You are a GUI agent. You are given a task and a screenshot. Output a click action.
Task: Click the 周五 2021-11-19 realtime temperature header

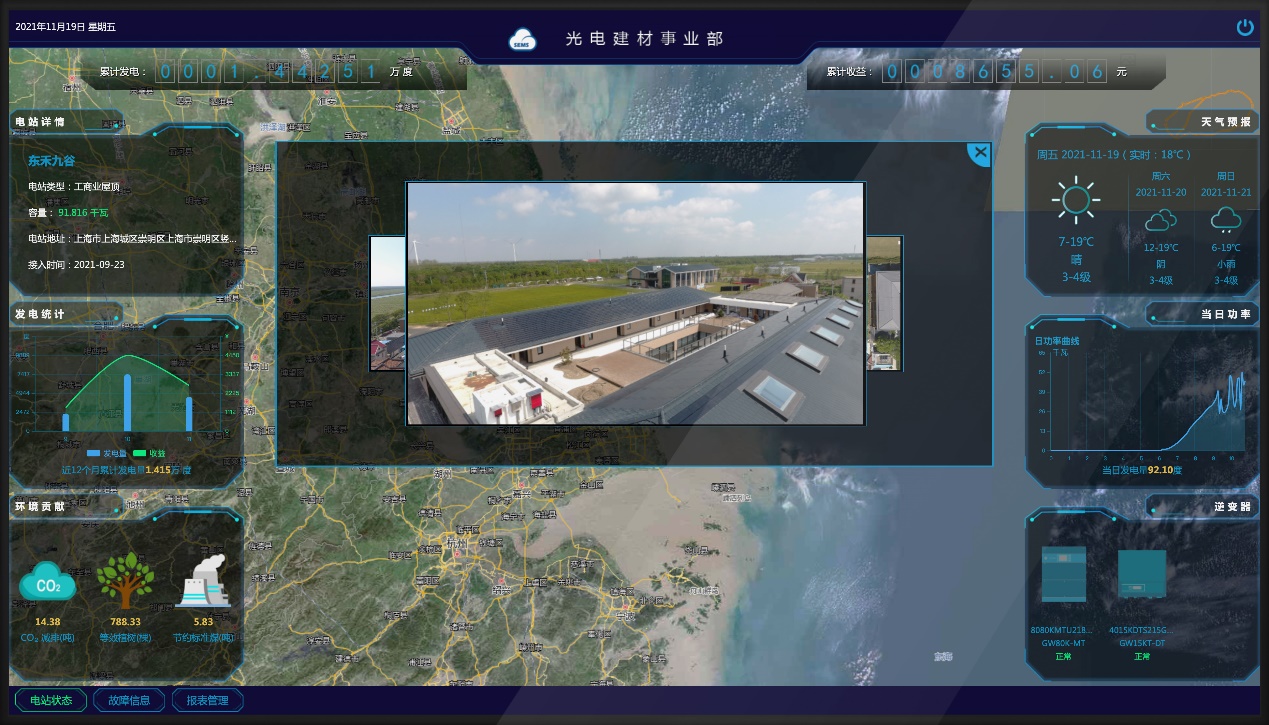pyautogui.click(x=1113, y=155)
